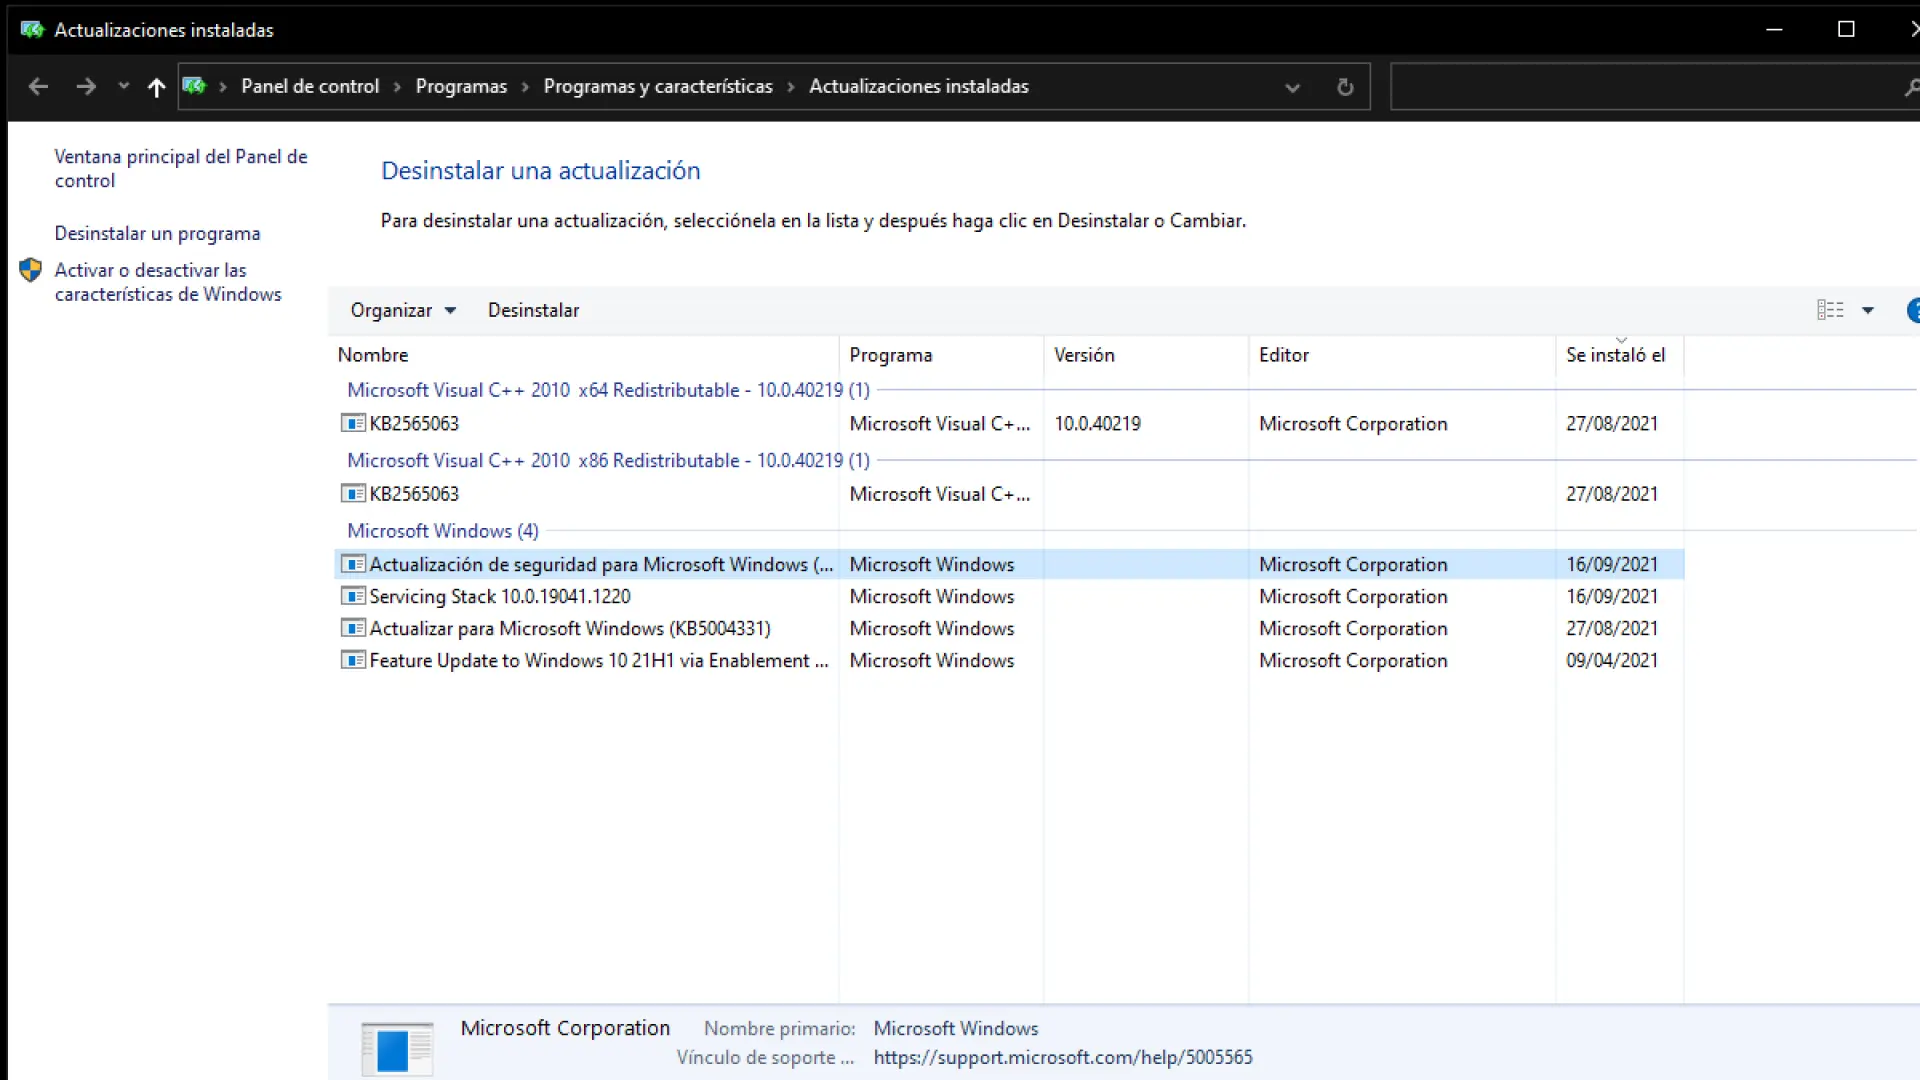The width and height of the screenshot is (1920, 1080).
Task: Expand the address bar history dropdown
Action: coord(1292,87)
